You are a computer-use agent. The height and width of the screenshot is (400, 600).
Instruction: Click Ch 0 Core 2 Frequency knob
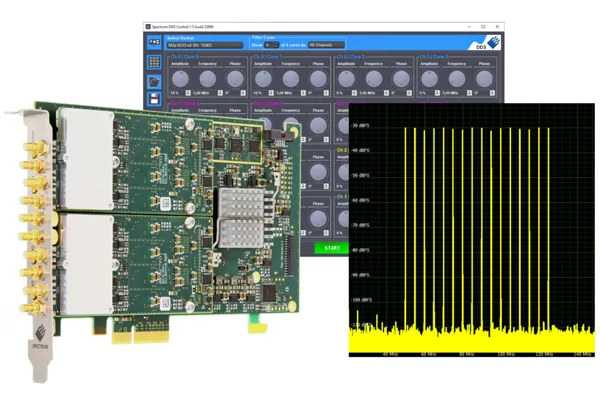pyautogui.click(x=374, y=78)
